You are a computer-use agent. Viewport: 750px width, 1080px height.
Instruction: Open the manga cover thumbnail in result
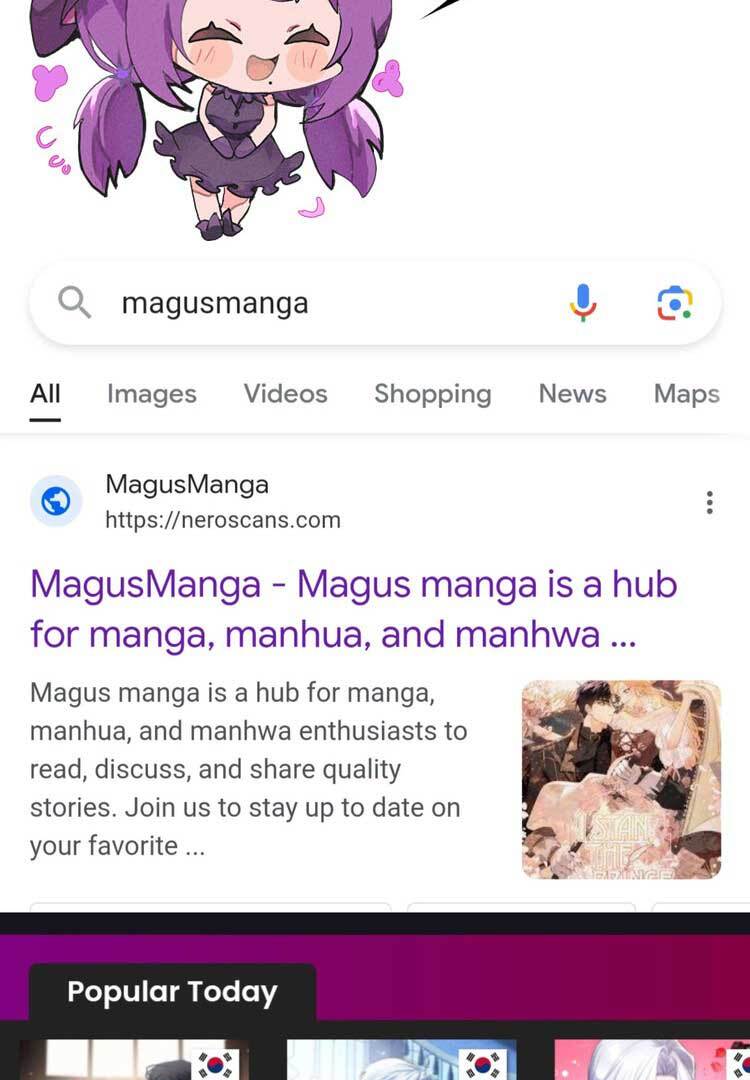[621, 780]
